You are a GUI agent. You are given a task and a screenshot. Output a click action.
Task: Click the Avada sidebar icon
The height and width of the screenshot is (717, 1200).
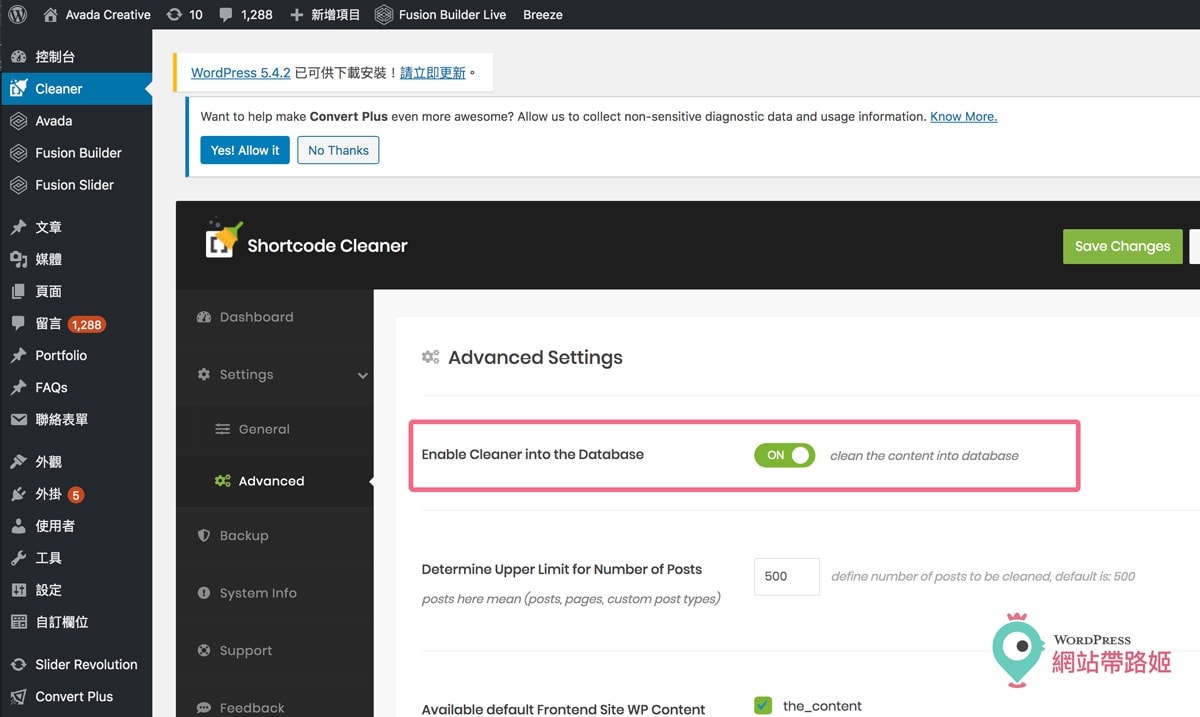[18, 121]
